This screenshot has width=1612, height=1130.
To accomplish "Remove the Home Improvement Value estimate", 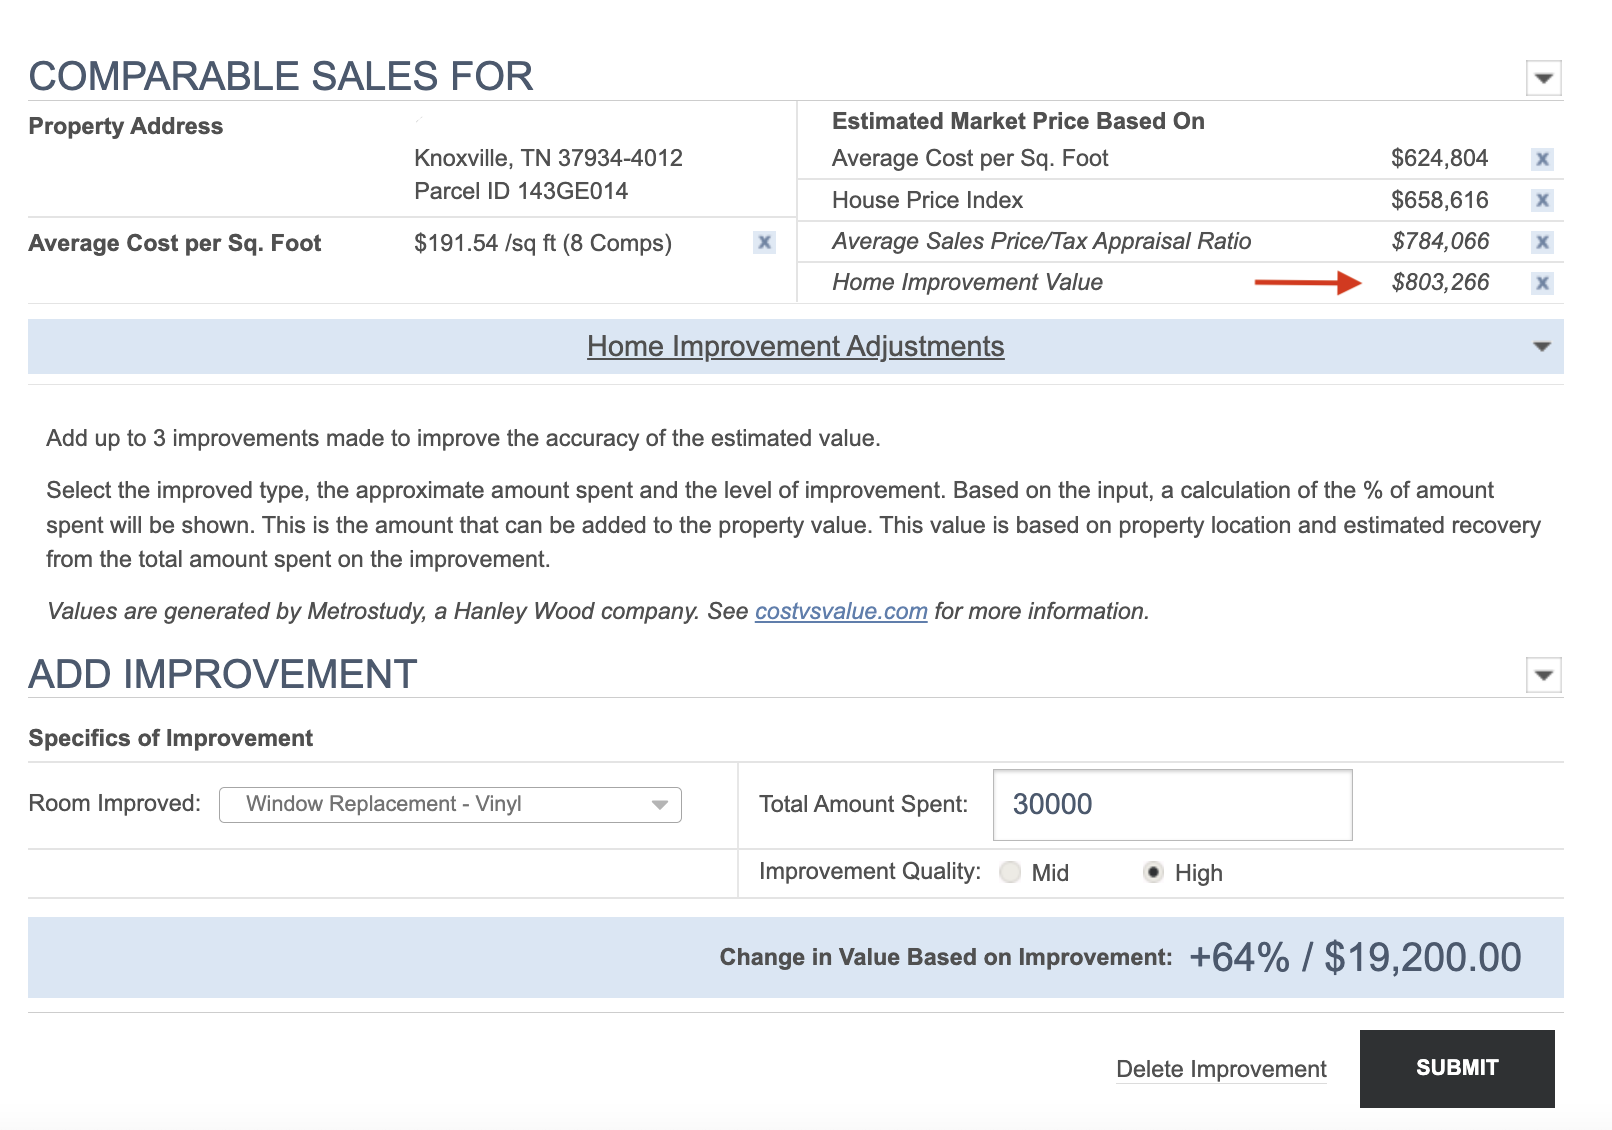I will point(1542,283).
